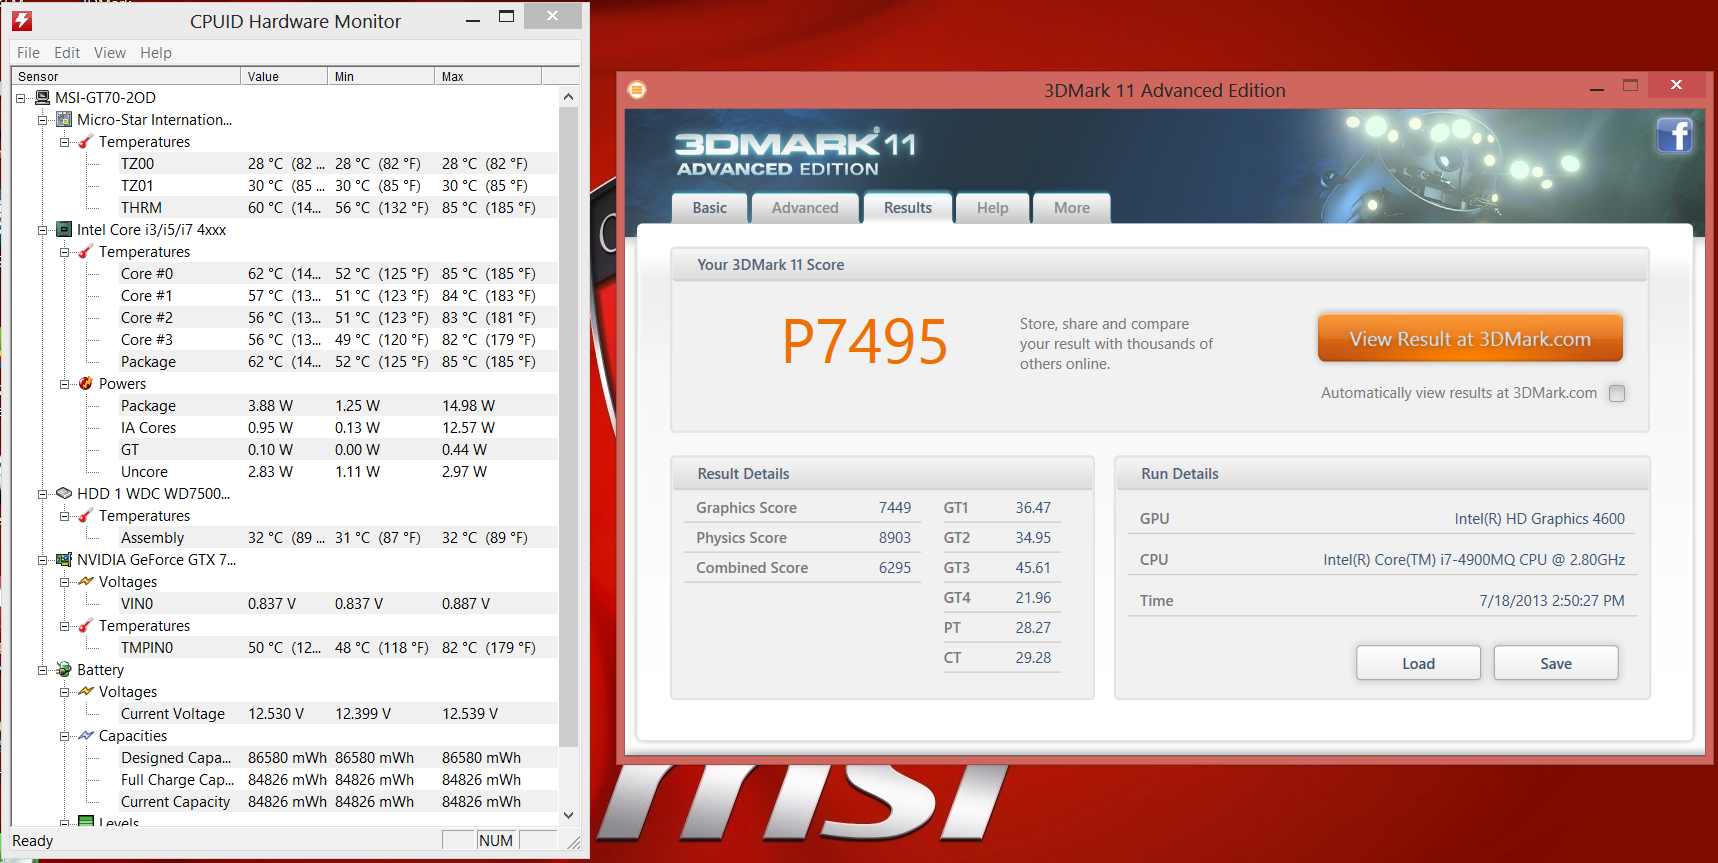Click the flame icon beside Powers

86,383
